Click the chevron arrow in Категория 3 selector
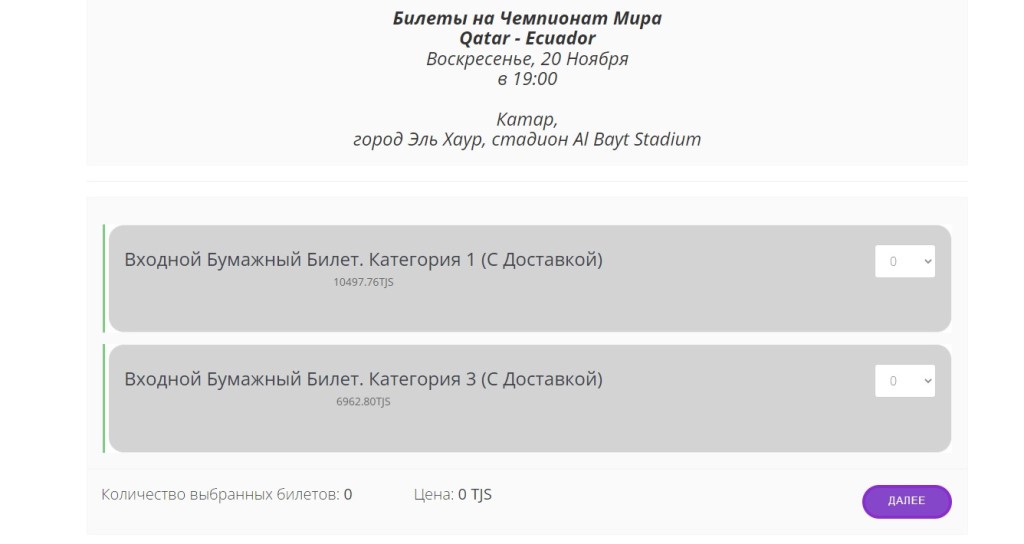Image resolution: width=1024 pixels, height=544 pixels. point(927,381)
